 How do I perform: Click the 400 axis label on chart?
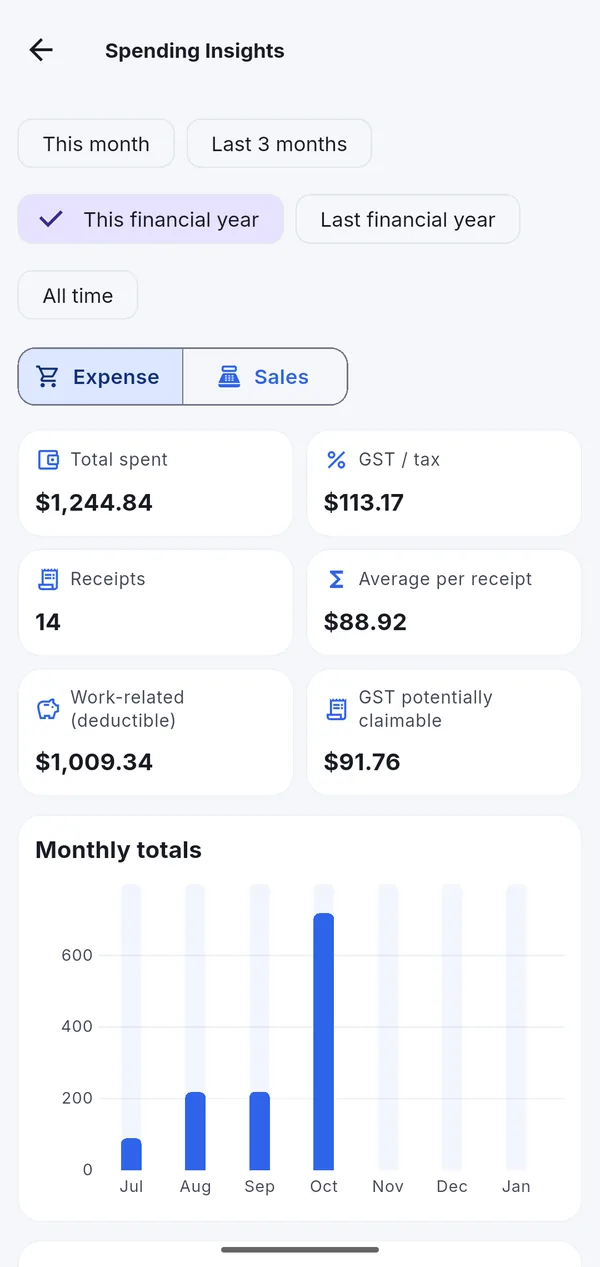(77, 1026)
